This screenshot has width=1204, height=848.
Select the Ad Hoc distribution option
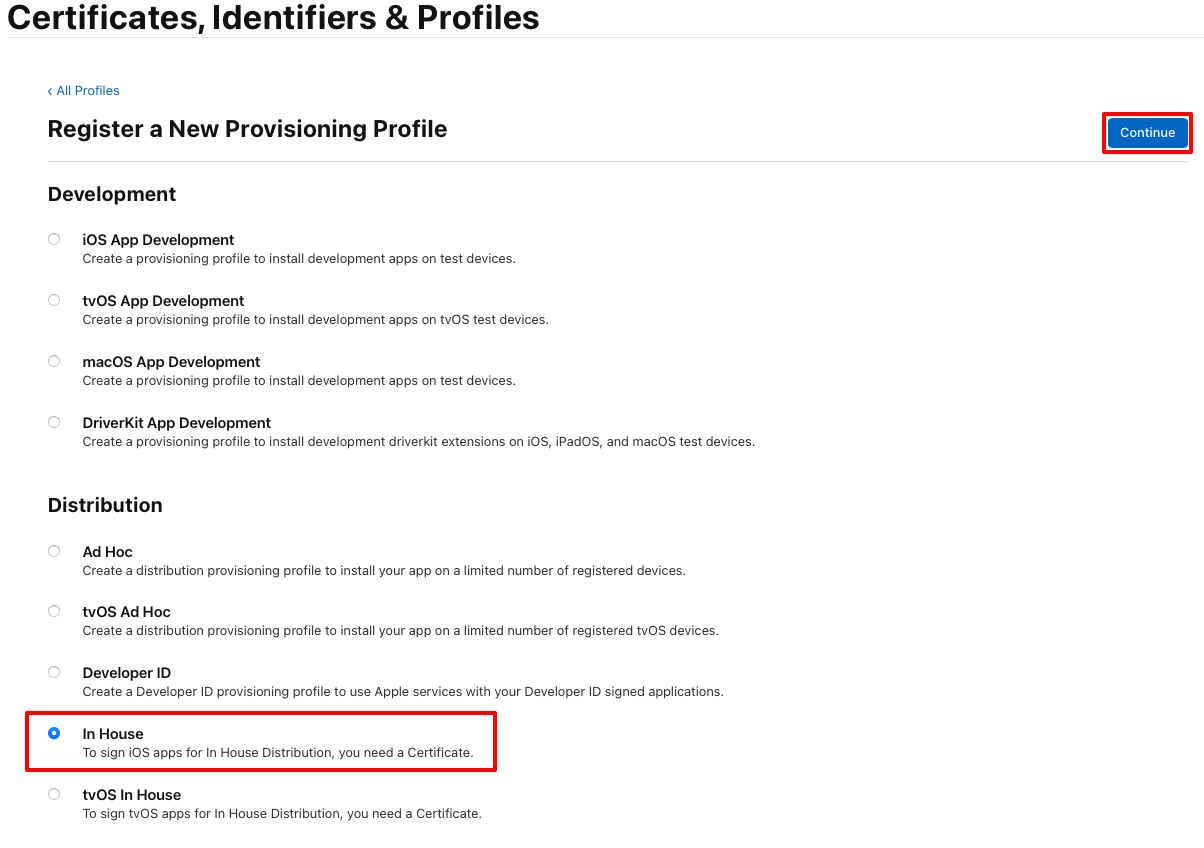pyautogui.click(x=54, y=550)
